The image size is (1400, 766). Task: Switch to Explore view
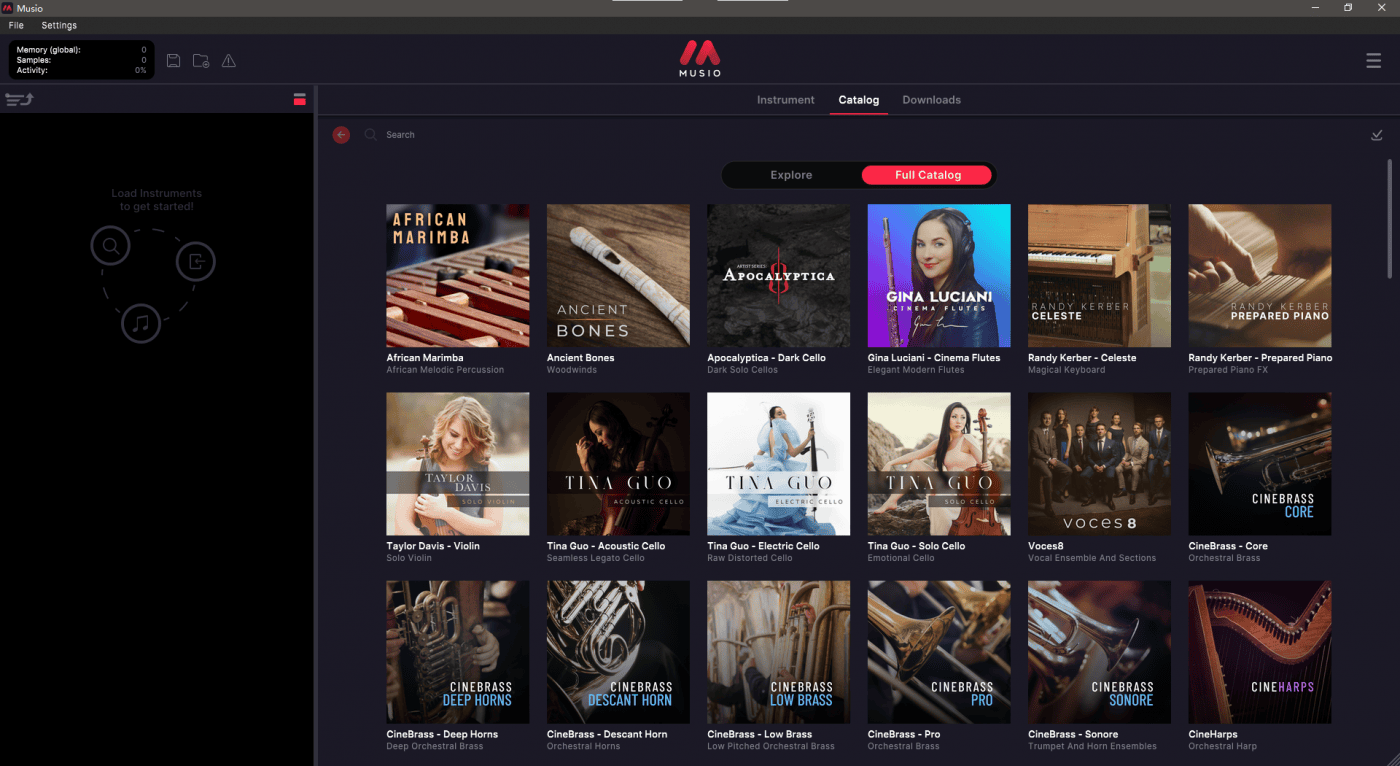[x=791, y=175]
